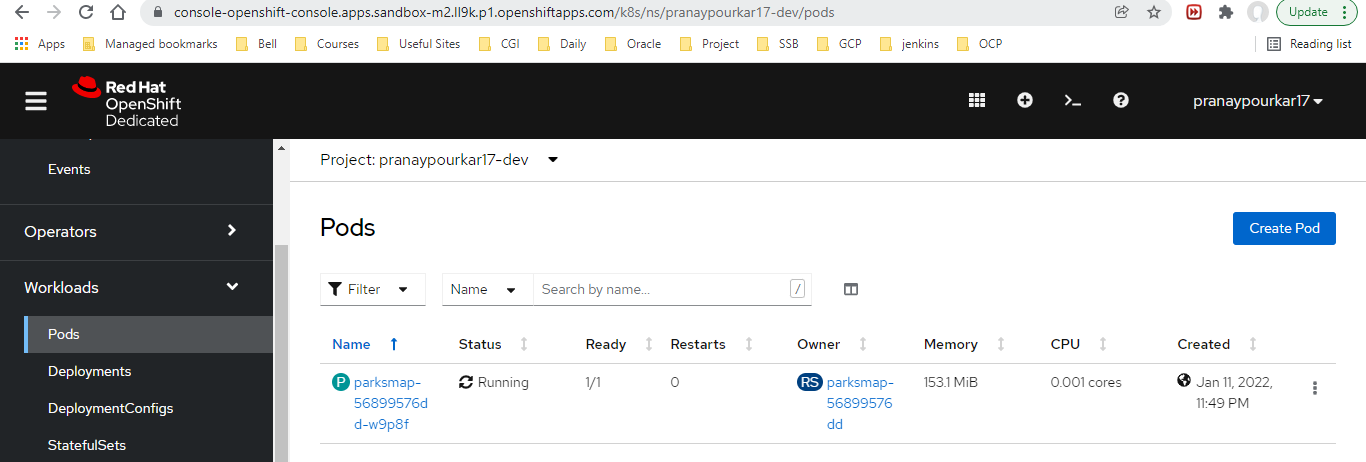The image size is (1366, 462).
Task: Select Deployments in the sidebar
Action: tap(89, 371)
